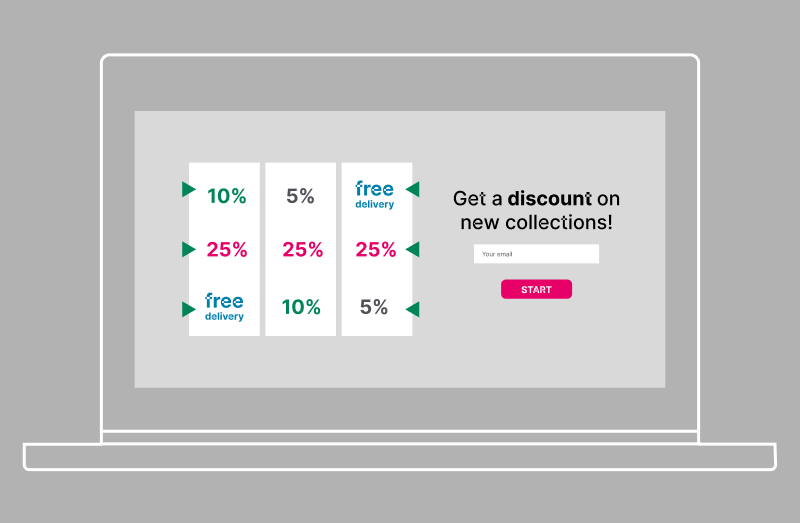Image resolution: width=800 pixels, height=523 pixels.
Task: Select the pink 25% in first reel
Action: [227, 250]
